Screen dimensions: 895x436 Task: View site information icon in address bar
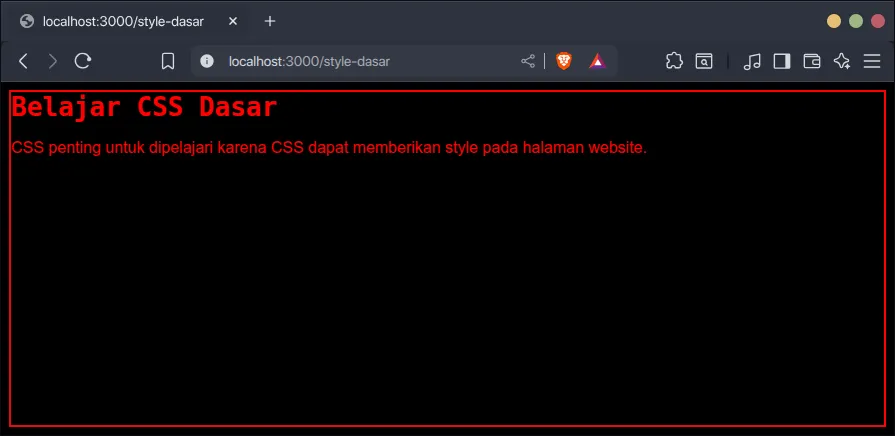pos(207,61)
